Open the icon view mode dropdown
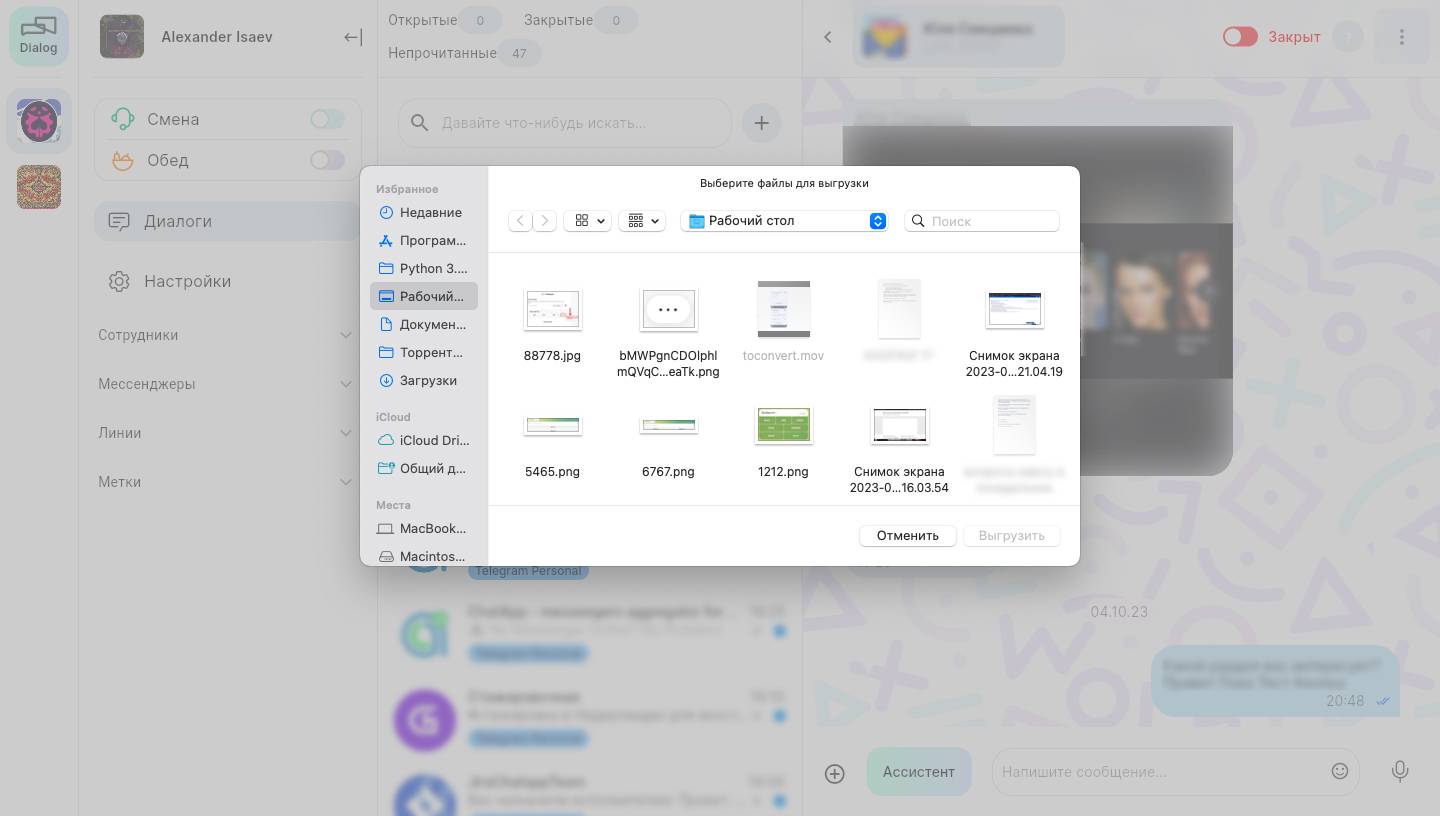Viewport: 1440px width, 816px height. point(587,221)
